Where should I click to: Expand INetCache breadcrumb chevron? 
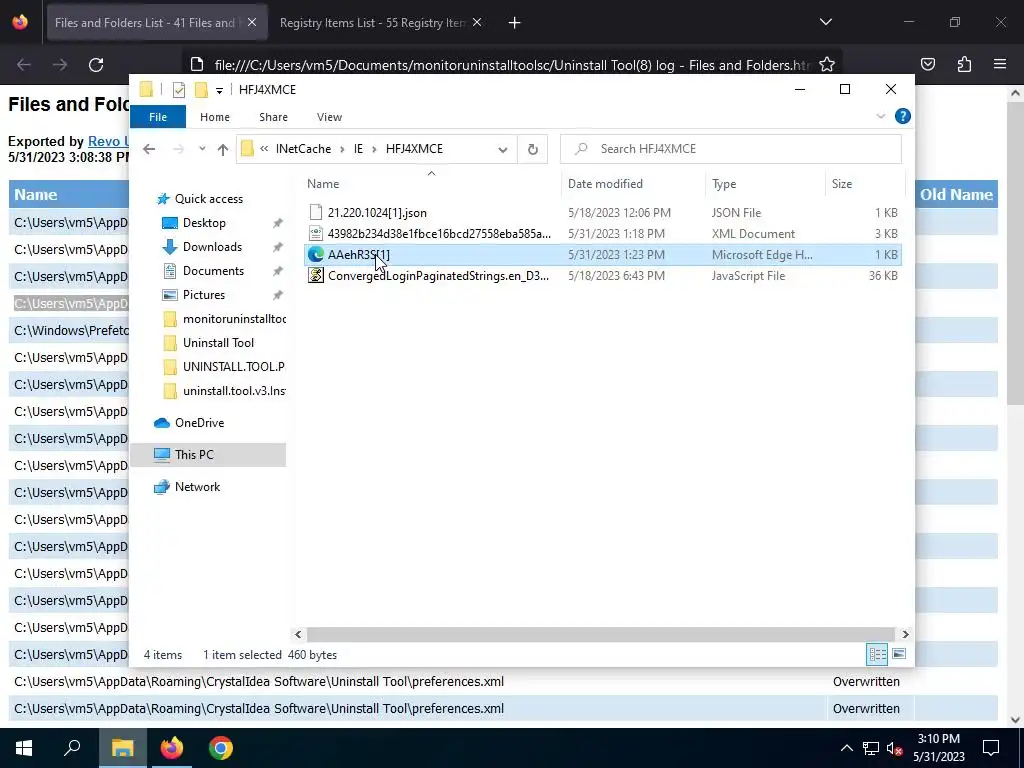(342, 149)
